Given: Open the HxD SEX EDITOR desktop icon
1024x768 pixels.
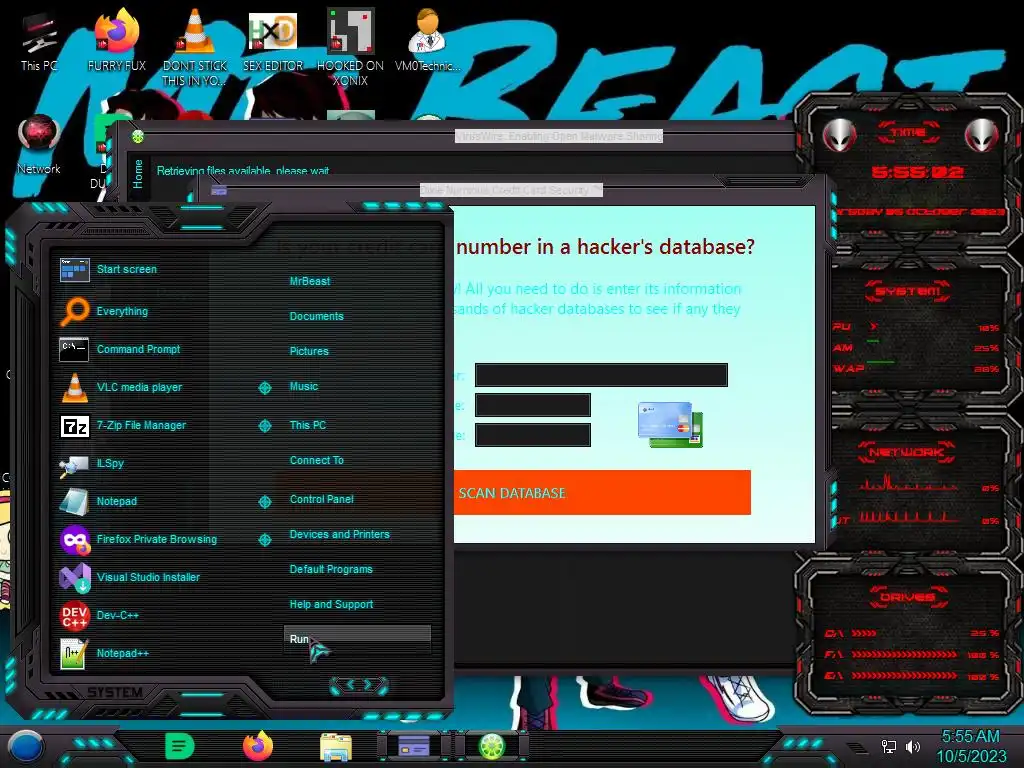Looking at the screenshot, I should coord(272,40).
